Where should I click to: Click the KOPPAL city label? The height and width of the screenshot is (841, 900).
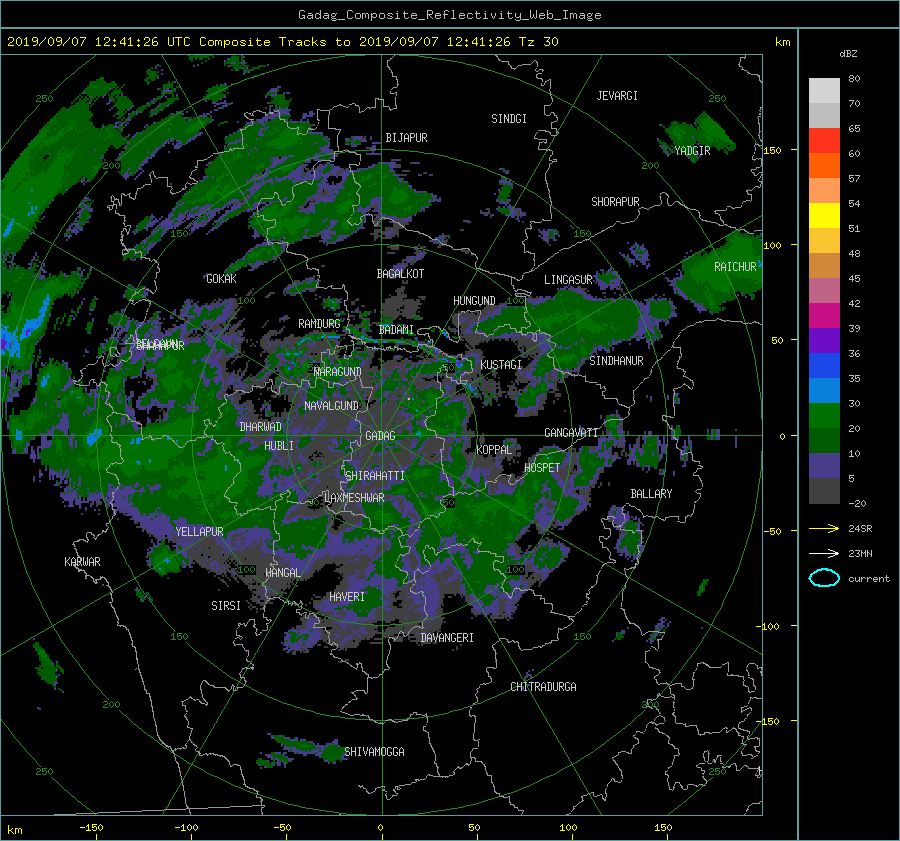tap(494, 449)
